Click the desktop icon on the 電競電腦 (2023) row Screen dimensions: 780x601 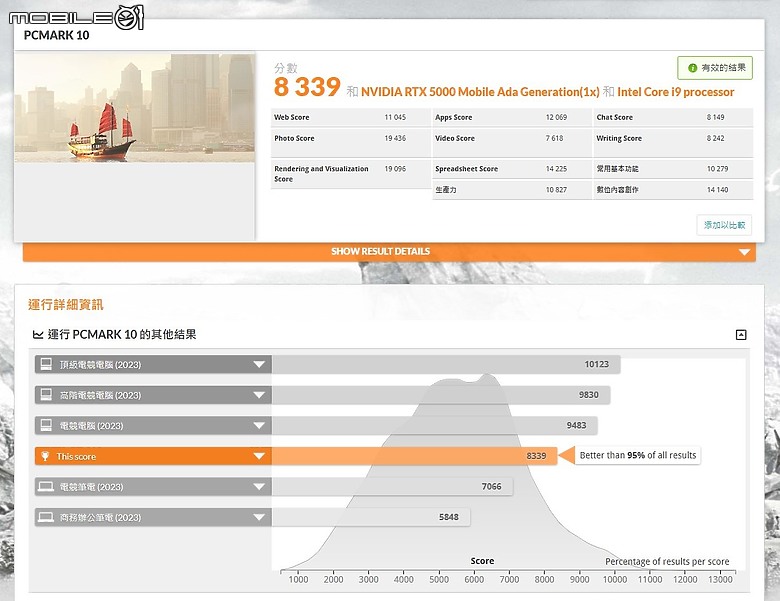pos(46,425)
